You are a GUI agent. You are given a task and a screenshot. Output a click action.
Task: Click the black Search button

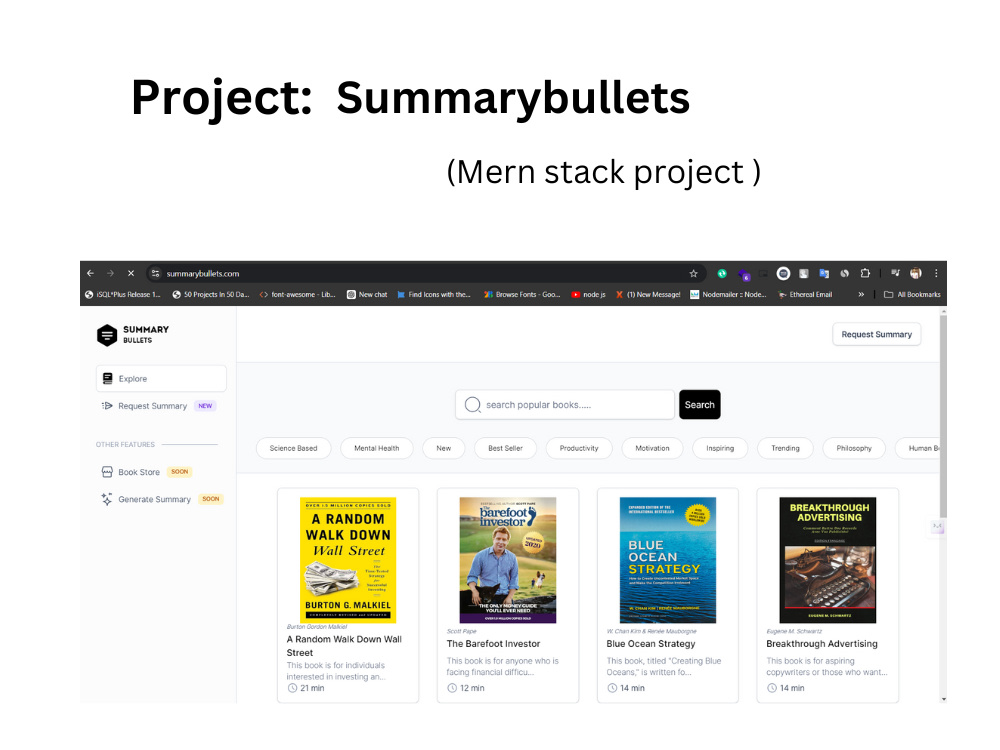click(700, 404)
